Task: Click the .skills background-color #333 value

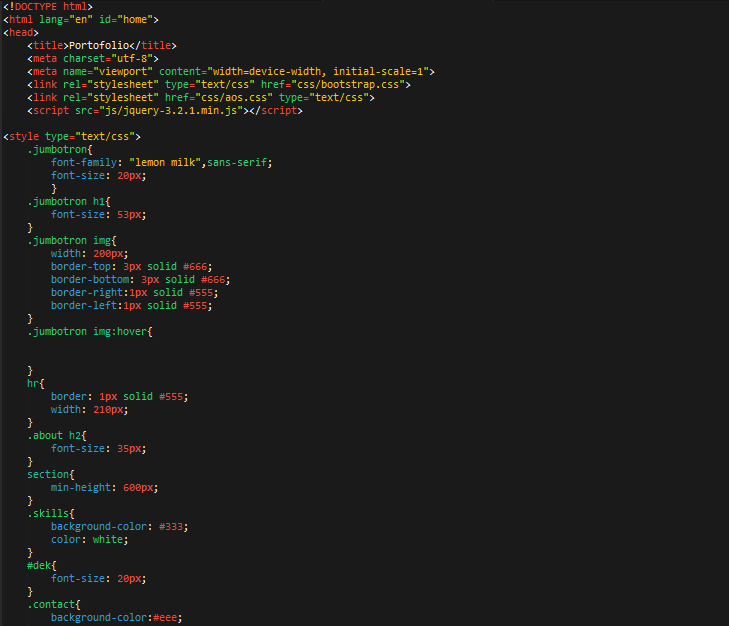Action: (x=172, y=527)
